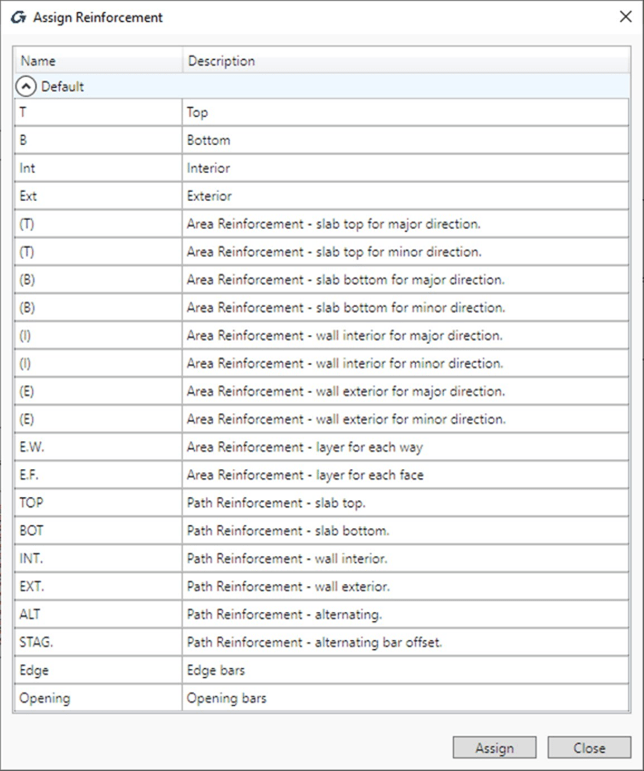Sort by the Name column header
The width and height of the screenshot is (644, 771).
(x=97, y=61)
